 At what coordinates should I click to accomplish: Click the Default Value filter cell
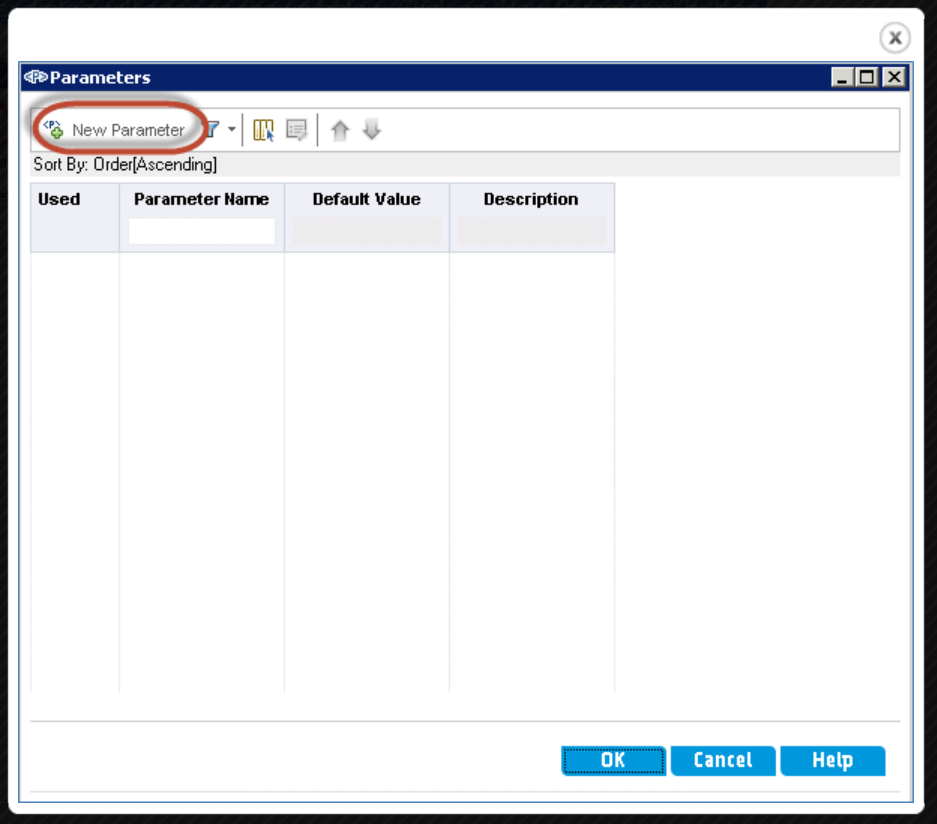[x=366, y=231]
